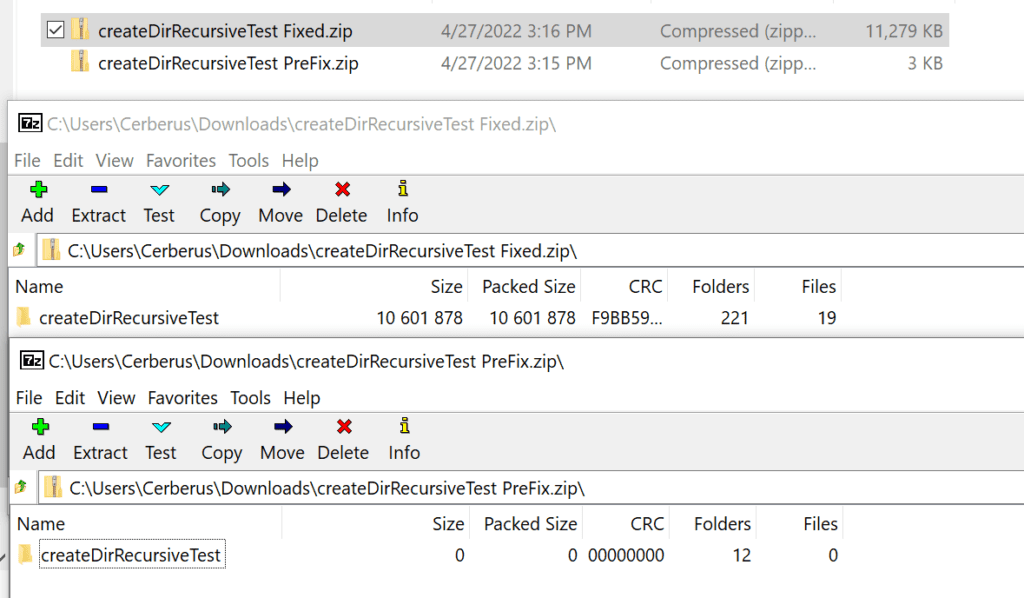
Task: Sort by the Name column in the PreFix.zip window
Action: coord(43,523)
